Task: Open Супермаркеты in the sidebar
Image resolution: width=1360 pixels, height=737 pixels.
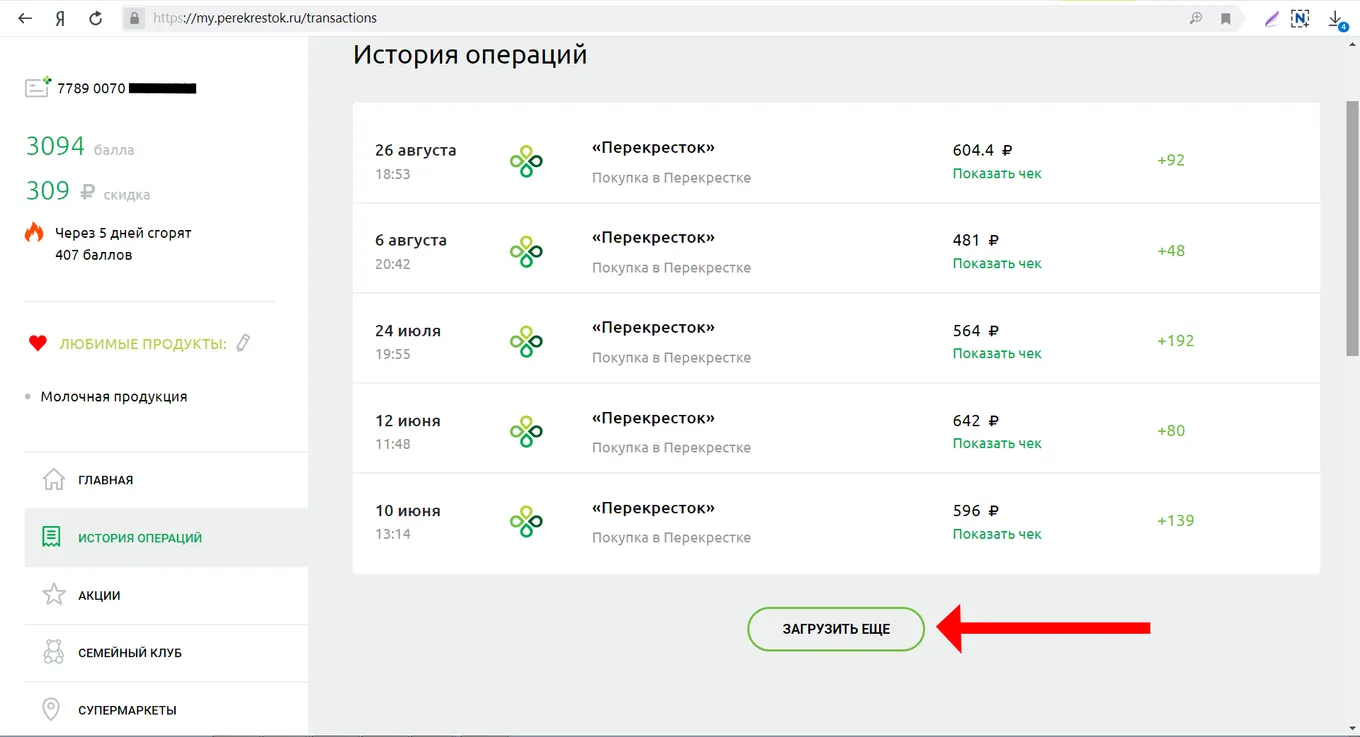Action: (166, 710)
